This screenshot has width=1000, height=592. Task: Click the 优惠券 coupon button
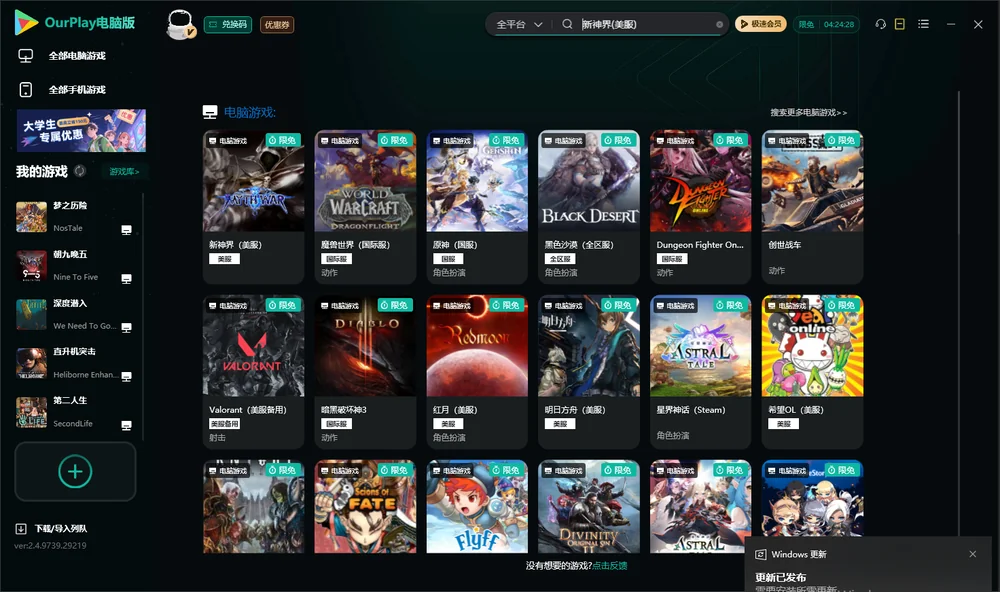[x=277, y=25]
